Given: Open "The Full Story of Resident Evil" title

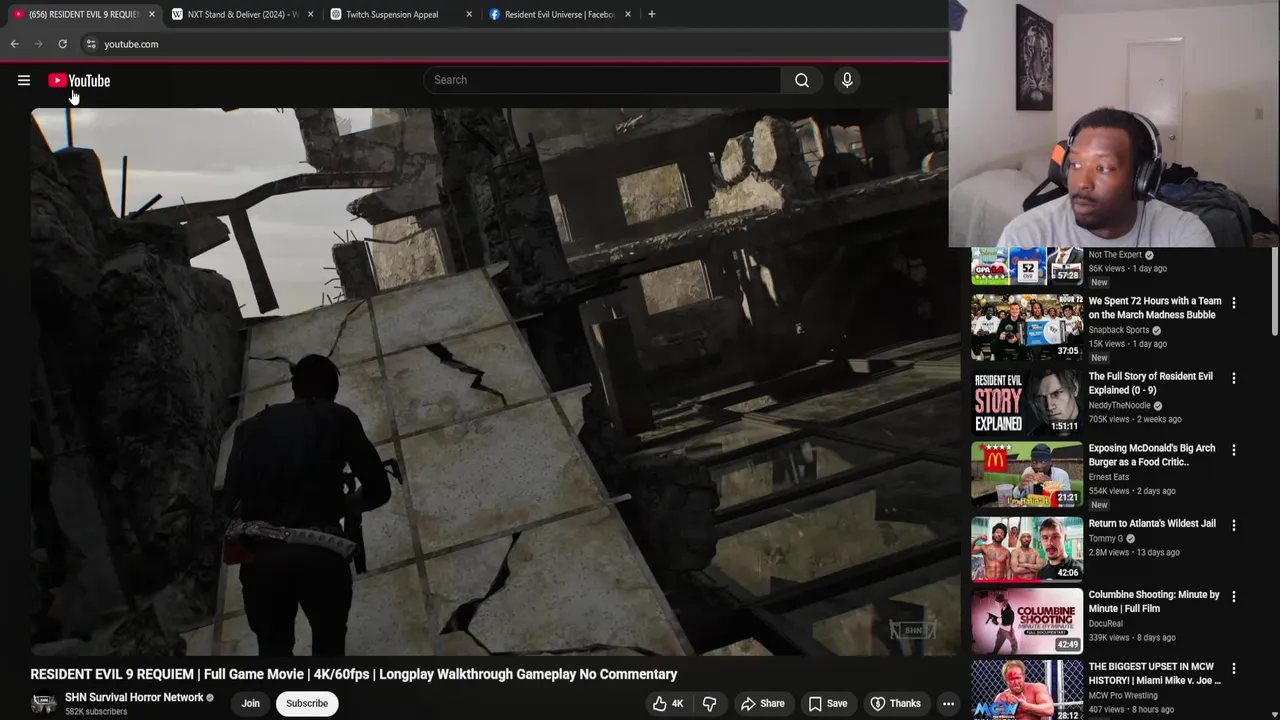Looking at the screenshot, I should (x=1151, y=383).
